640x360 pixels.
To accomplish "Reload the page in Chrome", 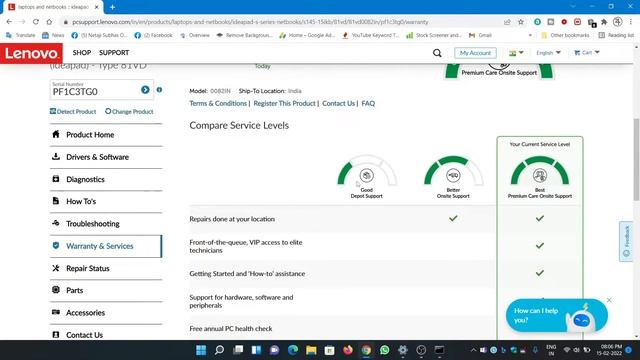I will [x=36, y=22].
